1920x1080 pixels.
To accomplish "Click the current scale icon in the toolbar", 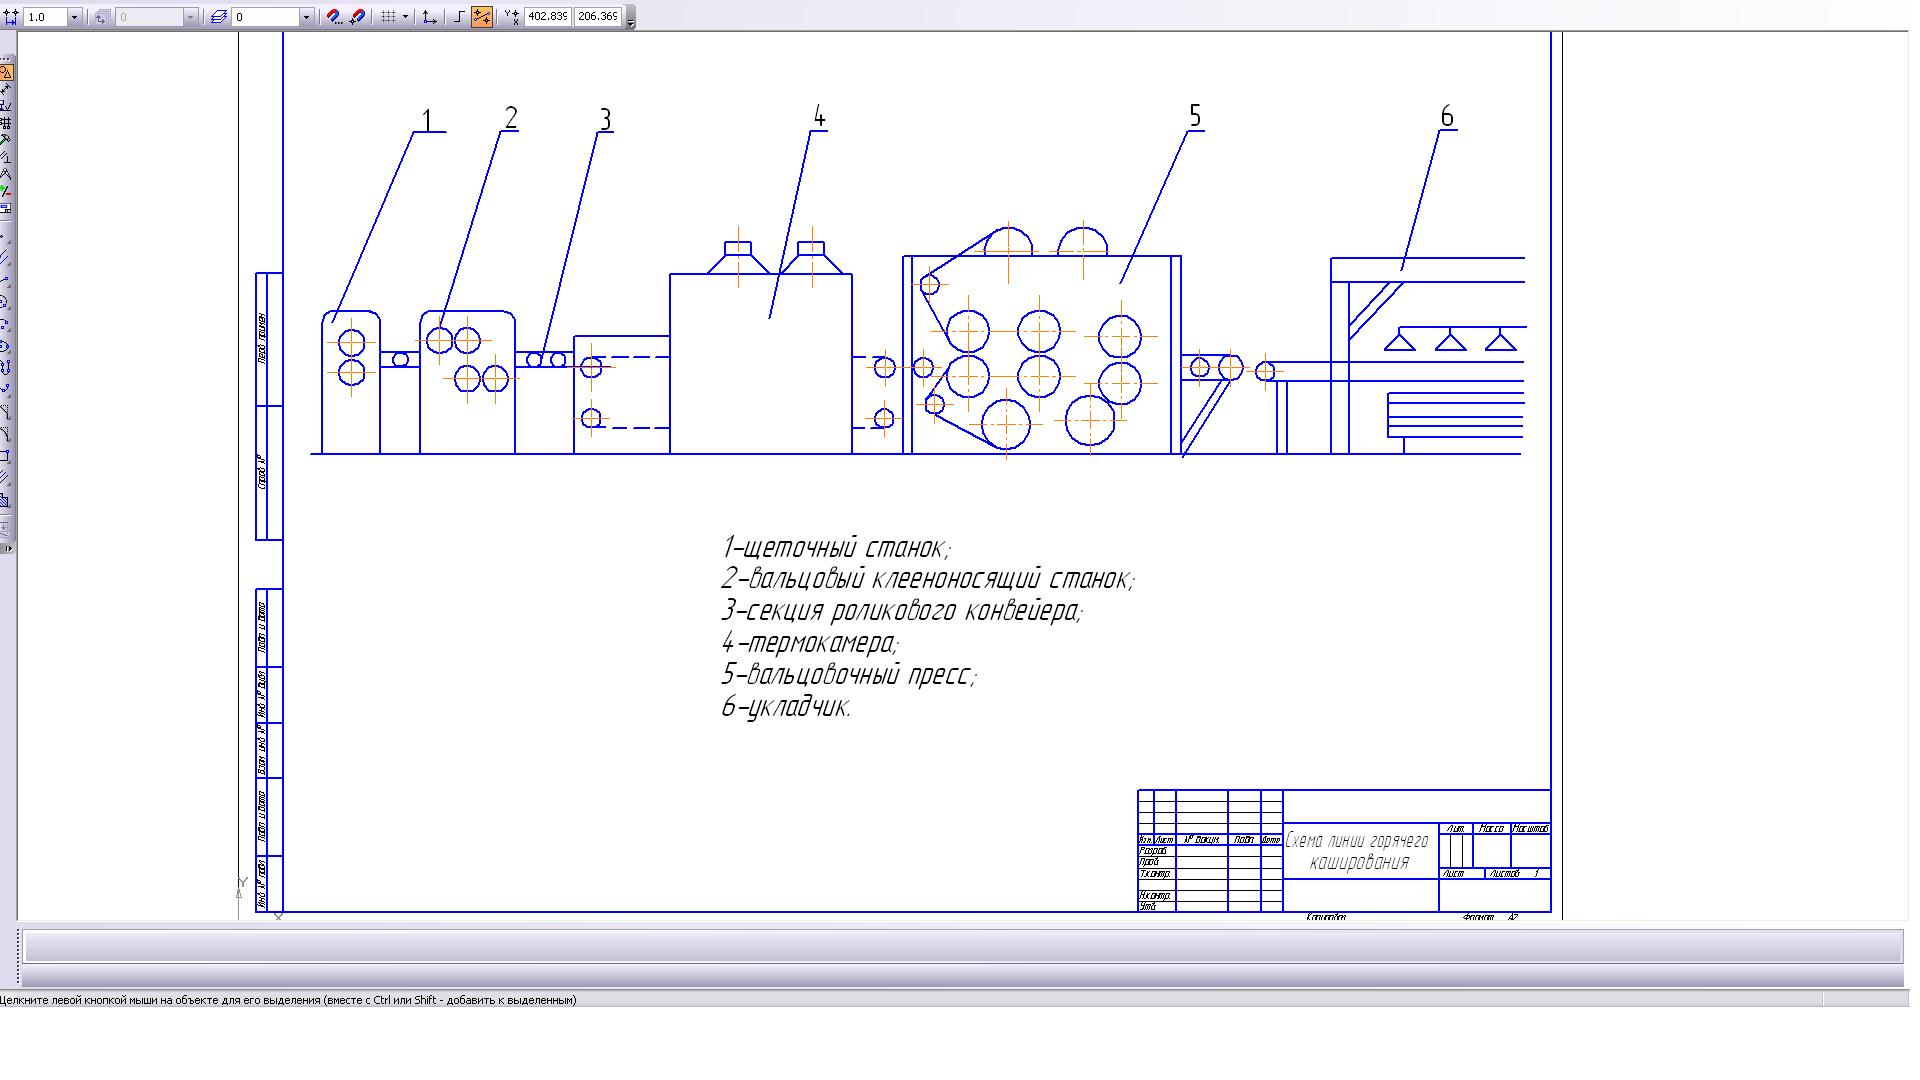I will 12,17.
